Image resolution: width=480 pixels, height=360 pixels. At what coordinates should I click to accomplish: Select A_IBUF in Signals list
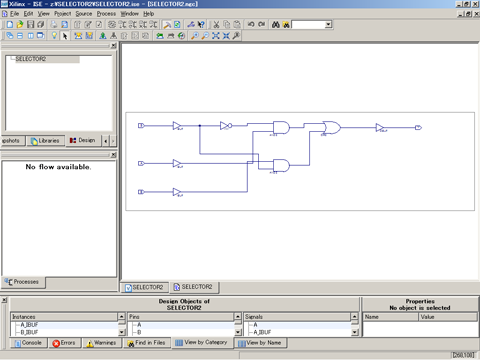click(x=262, y=332)
